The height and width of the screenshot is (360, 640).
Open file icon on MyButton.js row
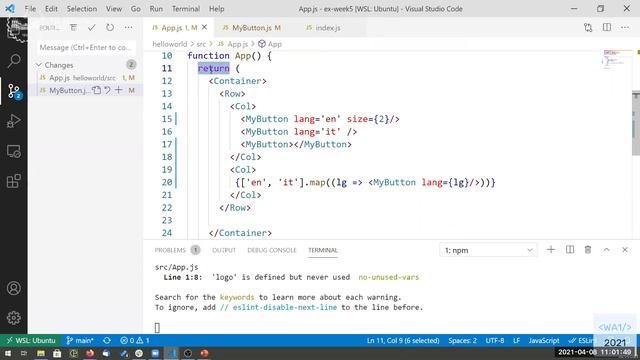click(96, 90)
